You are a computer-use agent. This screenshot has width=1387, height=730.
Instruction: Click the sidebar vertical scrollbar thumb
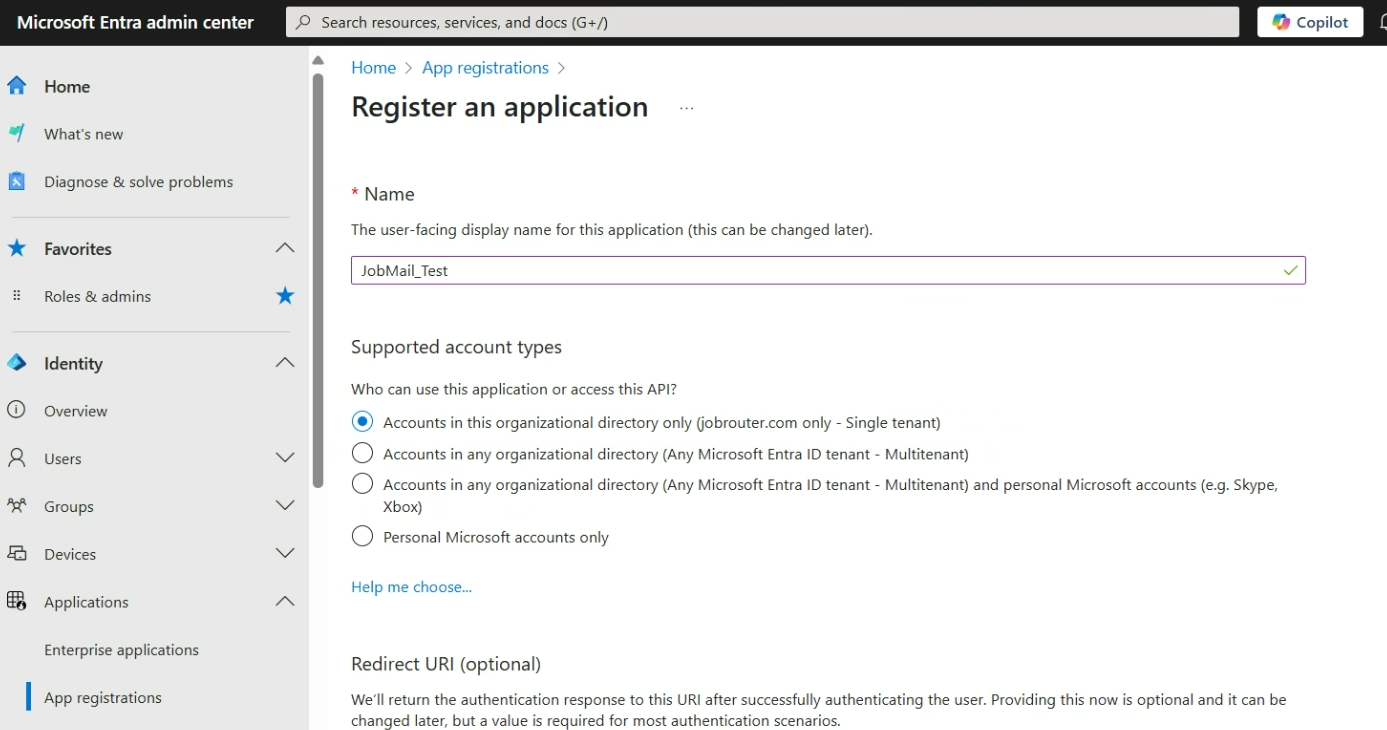318,280
